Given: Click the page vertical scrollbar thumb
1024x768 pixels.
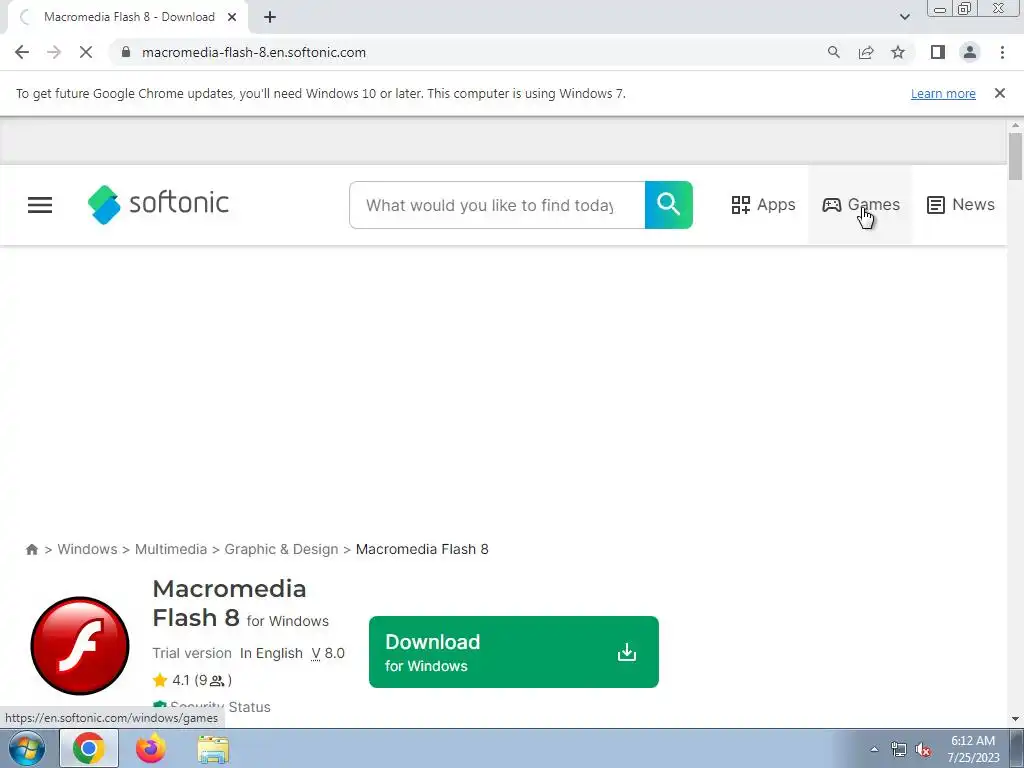Looking at the screenshot, I should click(x=1015, y=155).
